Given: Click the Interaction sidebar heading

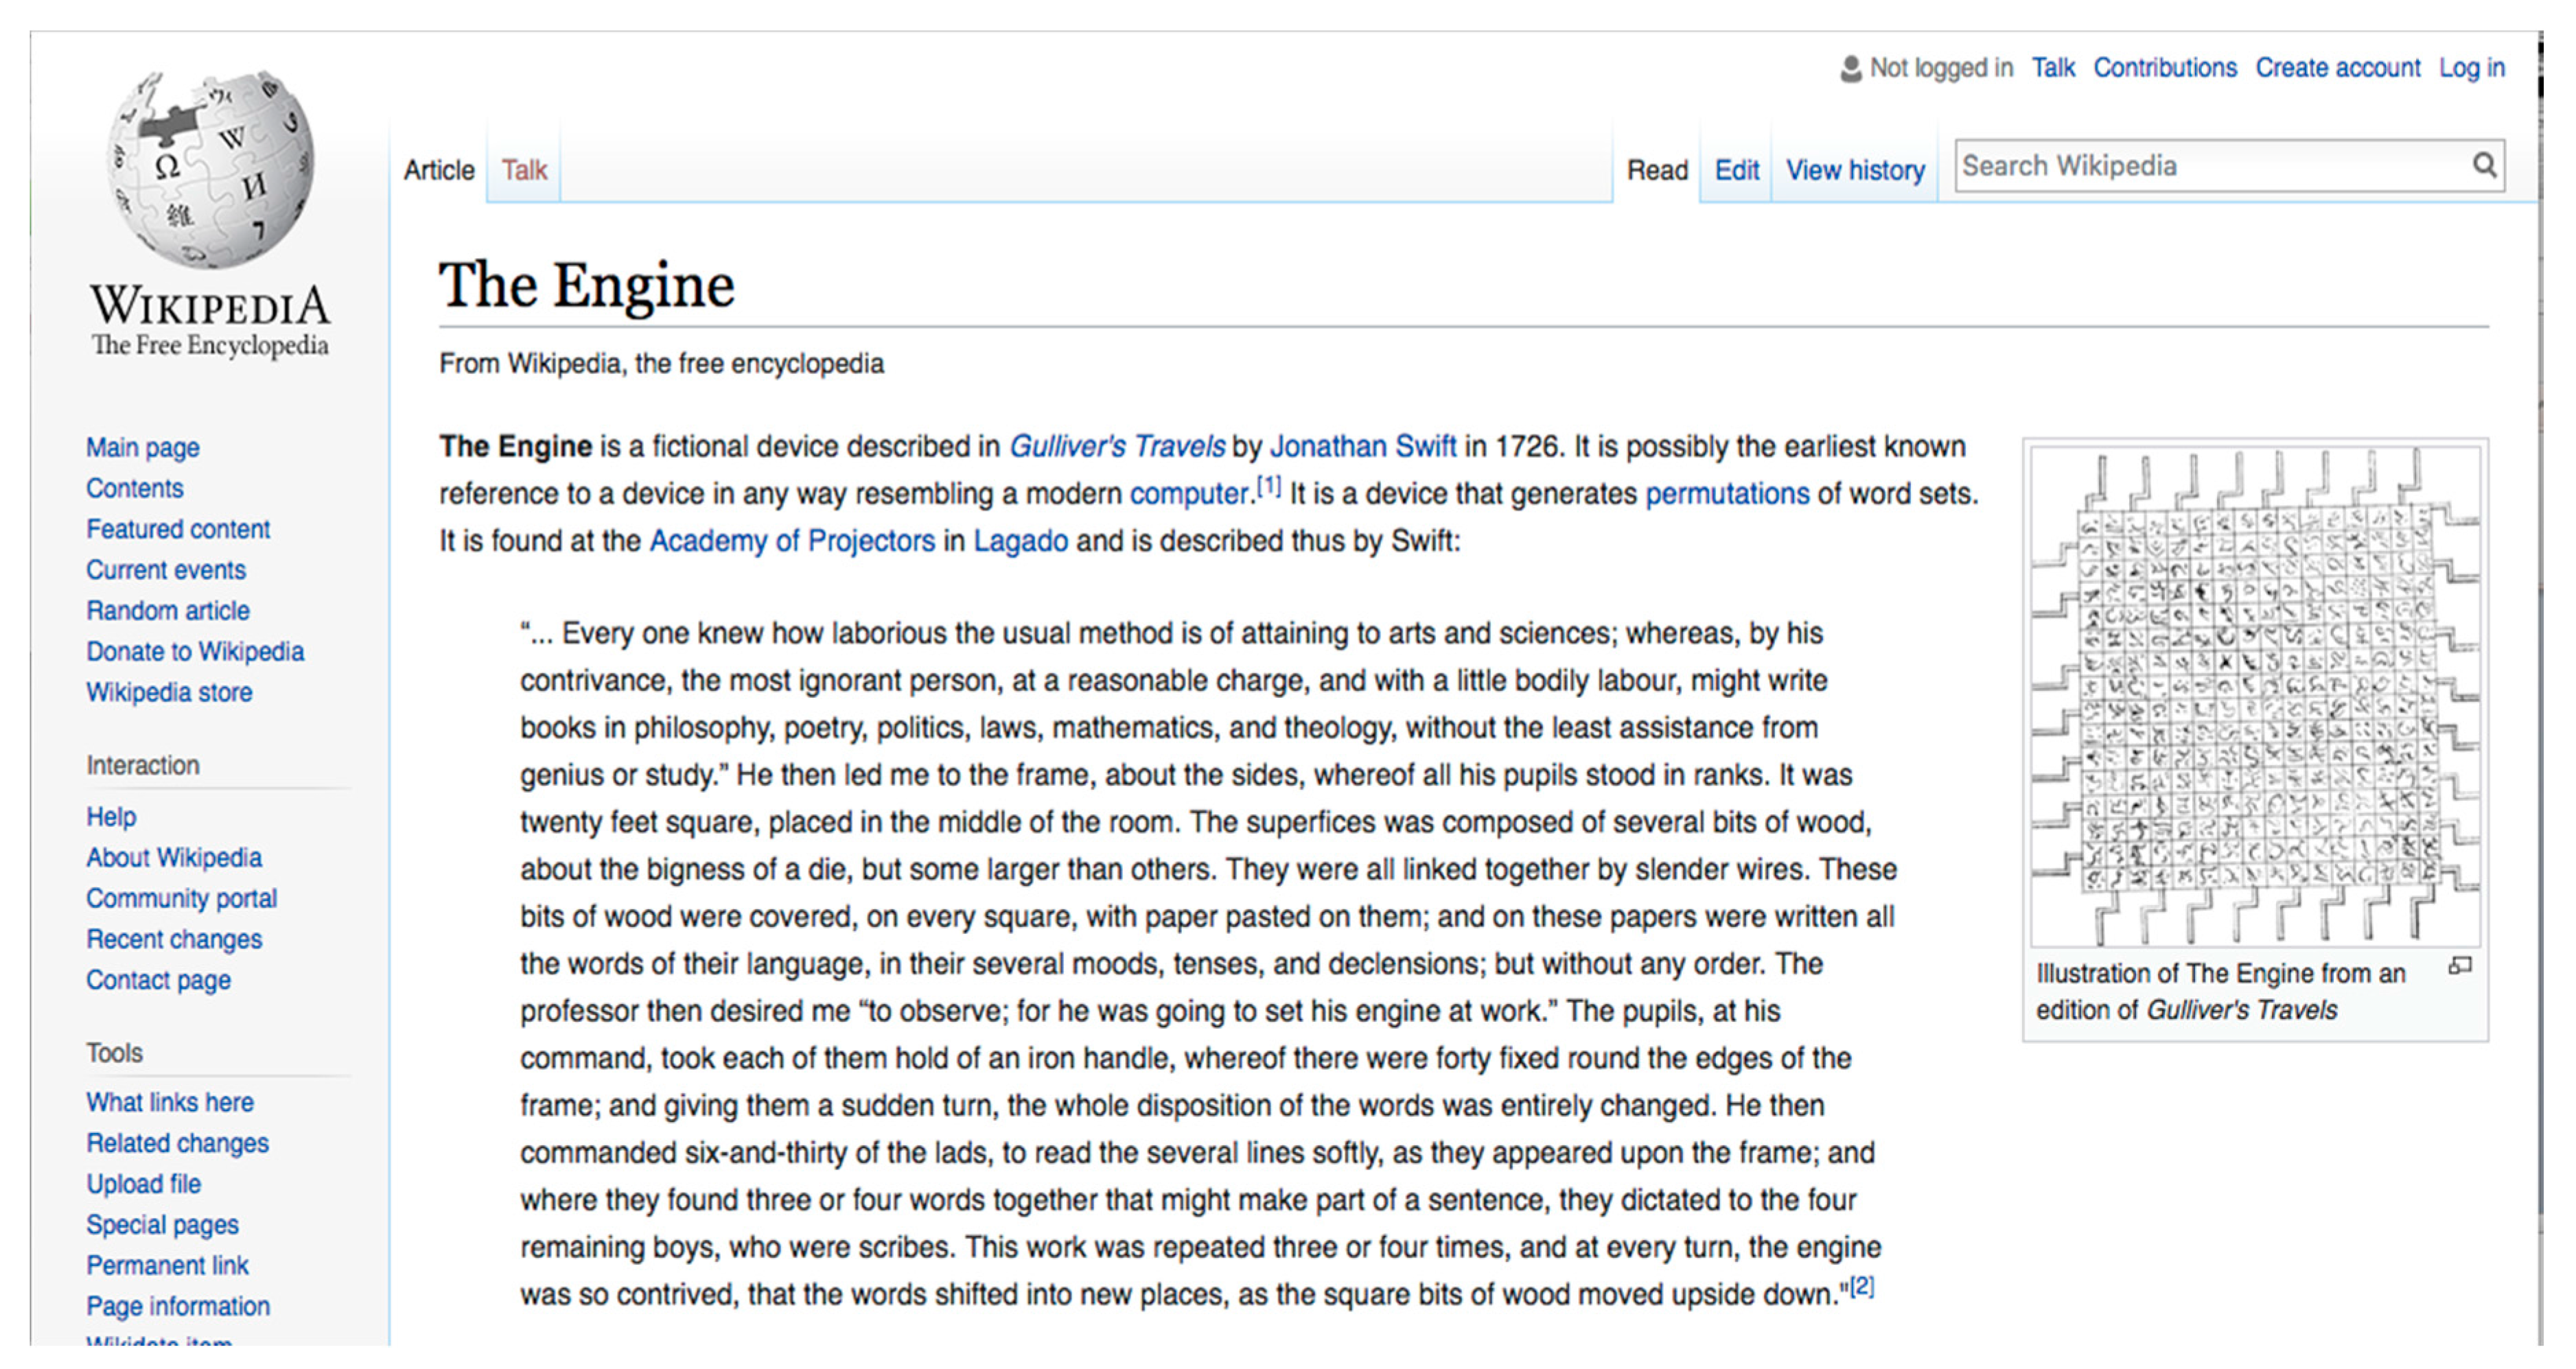Looking at the screenshot, I should tap(143, 766).
